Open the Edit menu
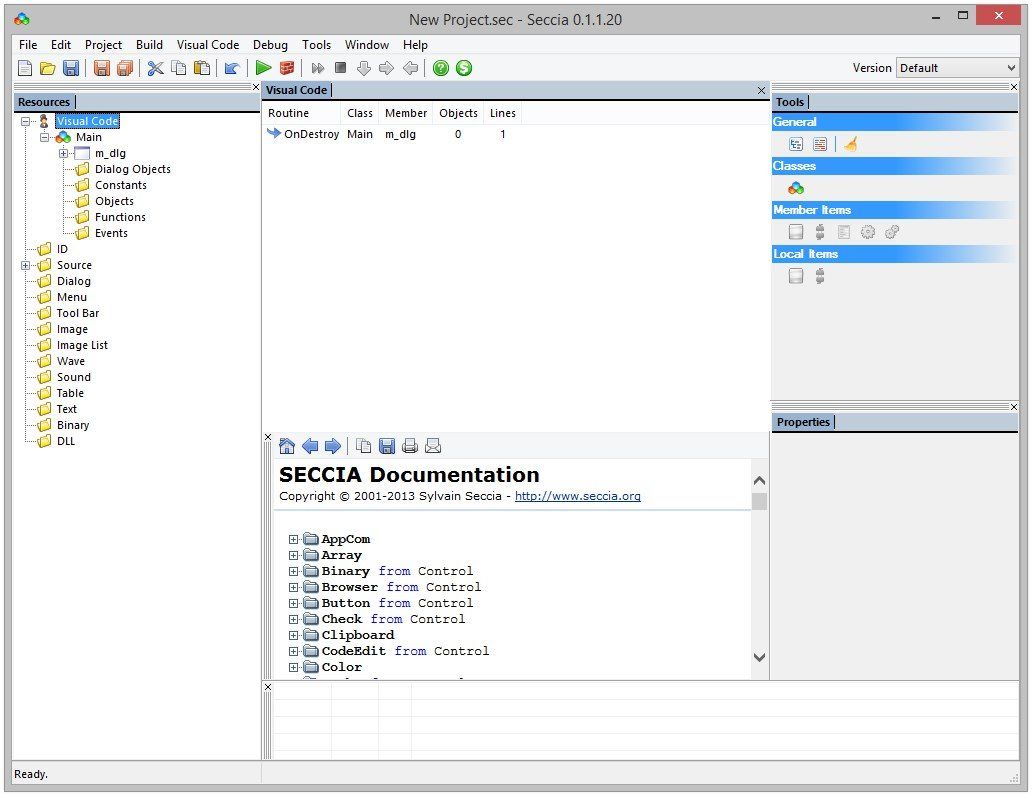Screen dimensions: 1033x796 tap(61, 45)
